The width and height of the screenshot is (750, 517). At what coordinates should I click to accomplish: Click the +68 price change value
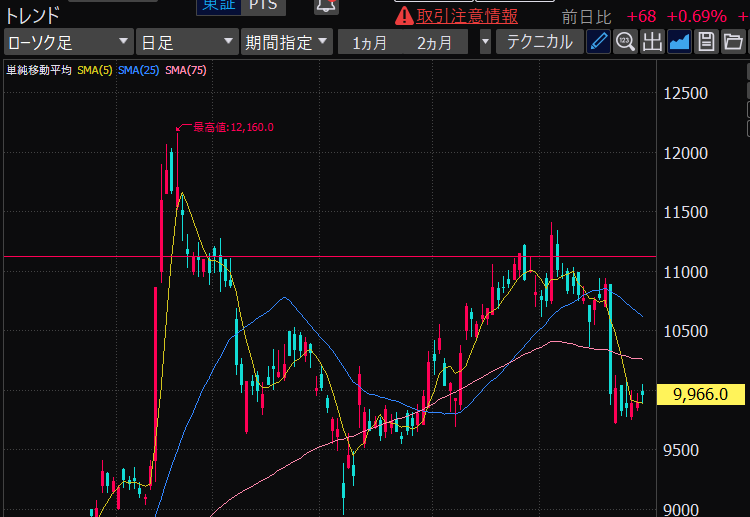[641, 17]
